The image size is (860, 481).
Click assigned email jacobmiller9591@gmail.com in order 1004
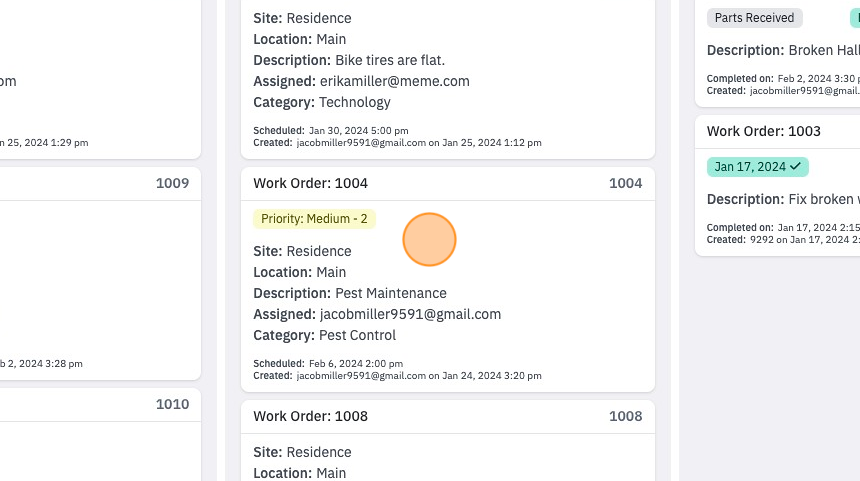(410, 314)
